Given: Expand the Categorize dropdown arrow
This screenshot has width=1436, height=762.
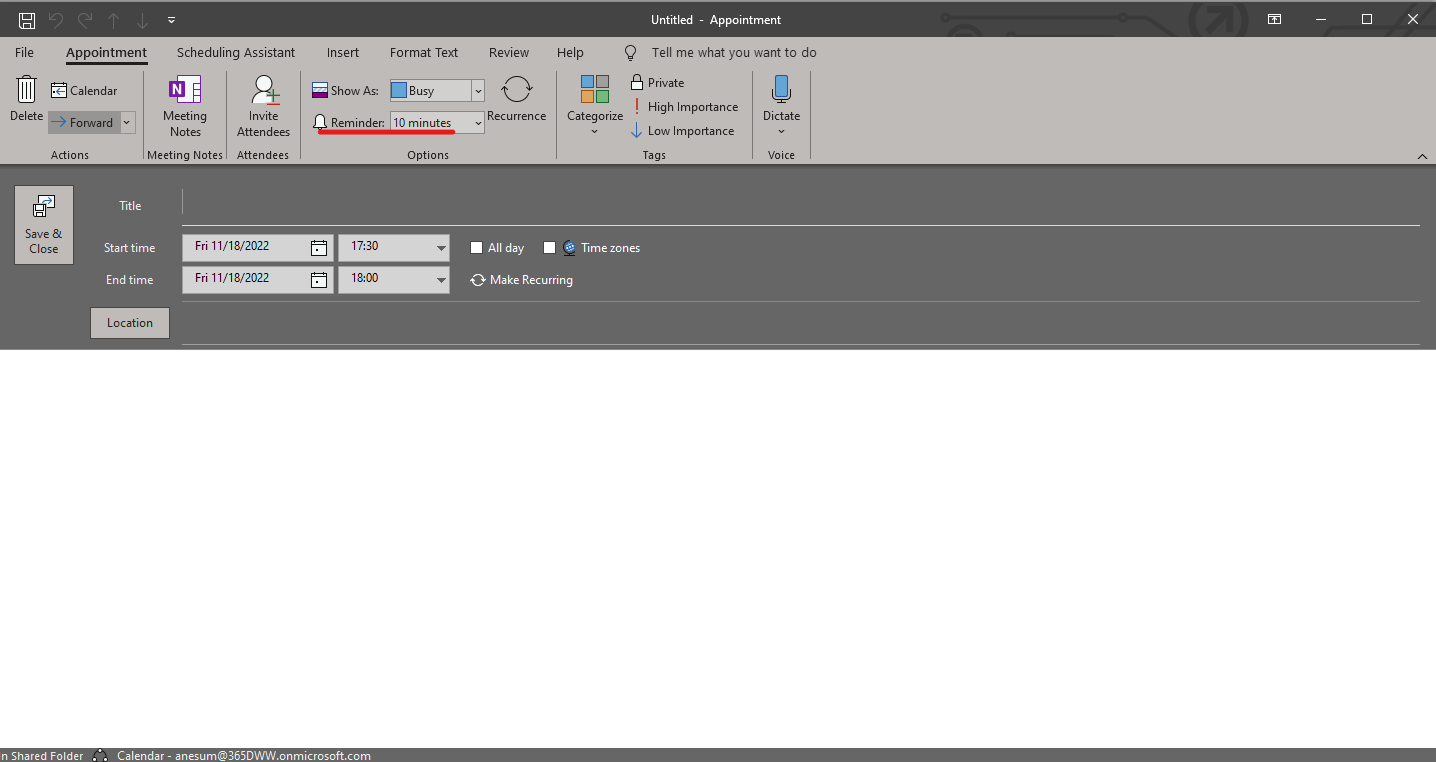Looking at the screenshot, I should (x=594, y=132).
